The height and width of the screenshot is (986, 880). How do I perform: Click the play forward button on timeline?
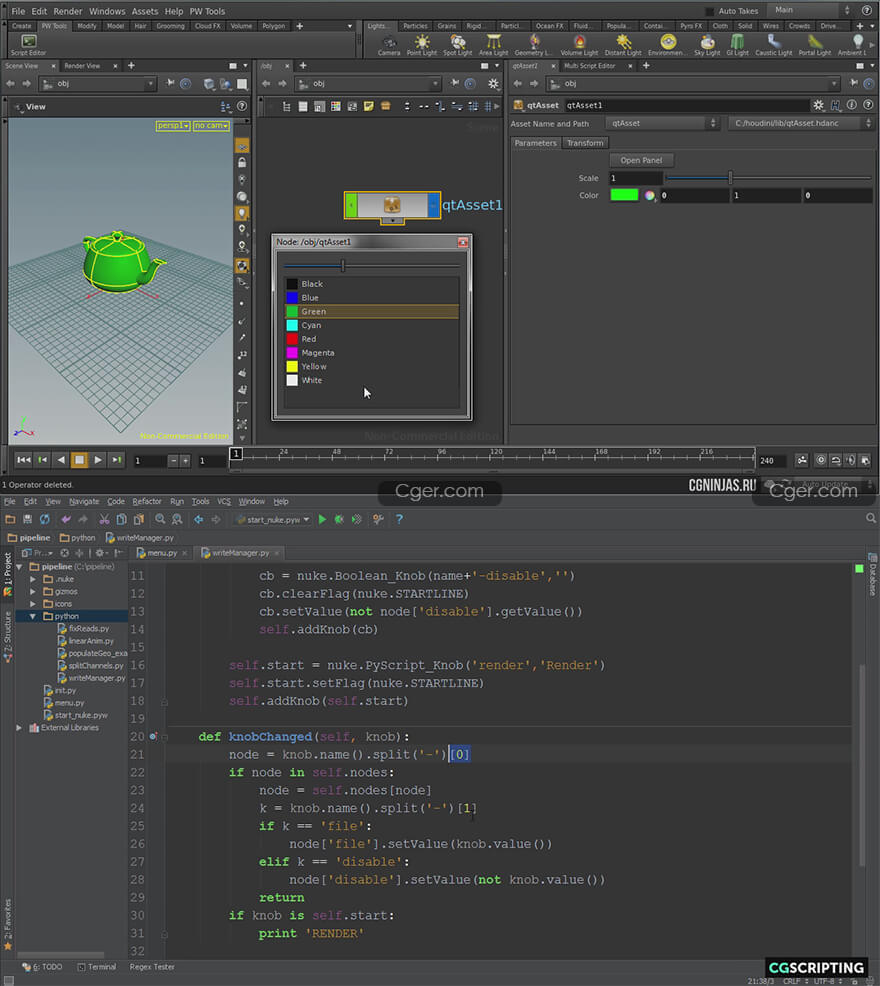97,460
